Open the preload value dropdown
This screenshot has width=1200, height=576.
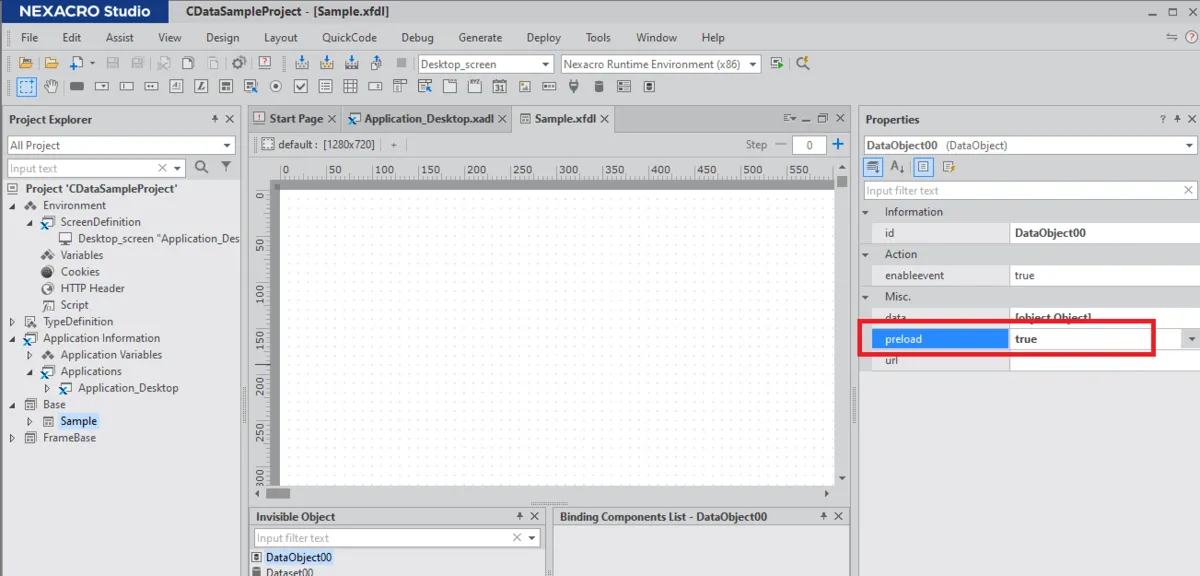point(1190,339)
